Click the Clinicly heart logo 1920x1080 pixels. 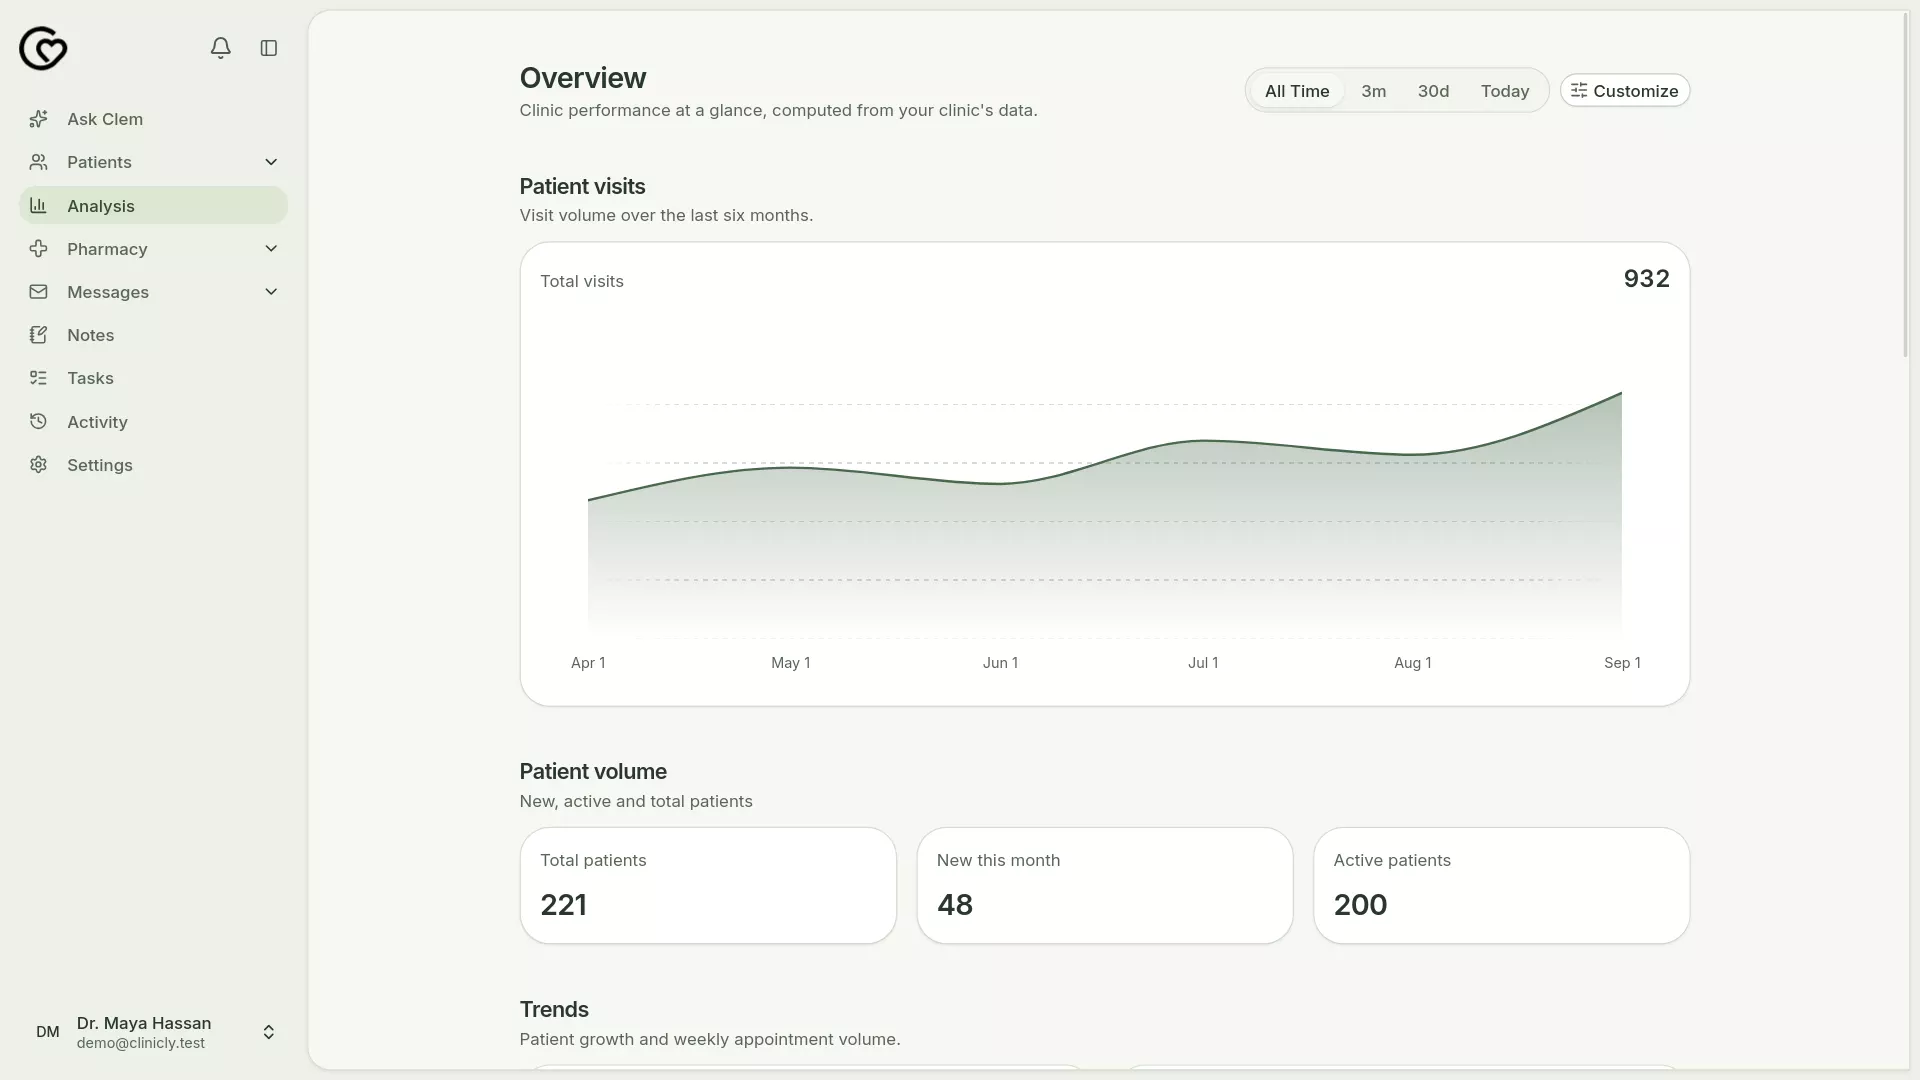pyautogui.click(x=43, y=48)
